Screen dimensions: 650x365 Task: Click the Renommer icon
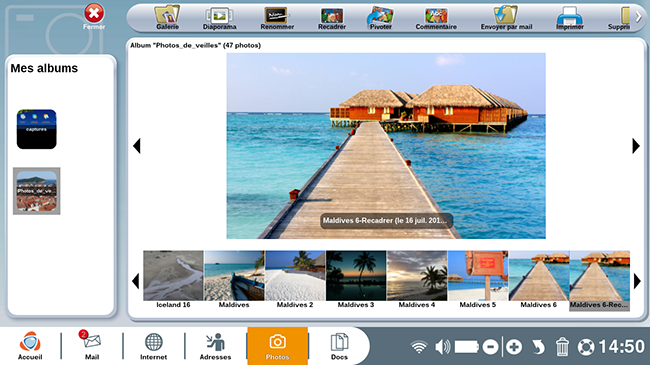(x=277, y=17)
